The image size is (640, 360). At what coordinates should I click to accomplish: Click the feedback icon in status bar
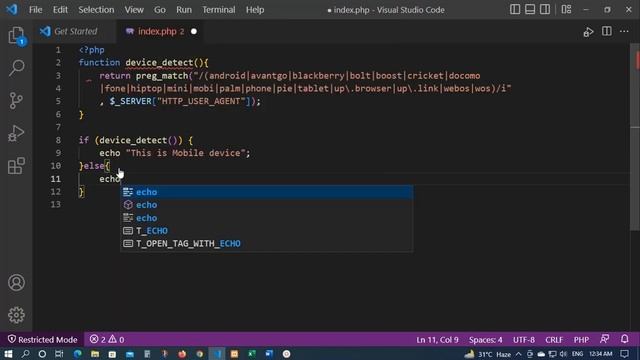(x=604, y=339)
